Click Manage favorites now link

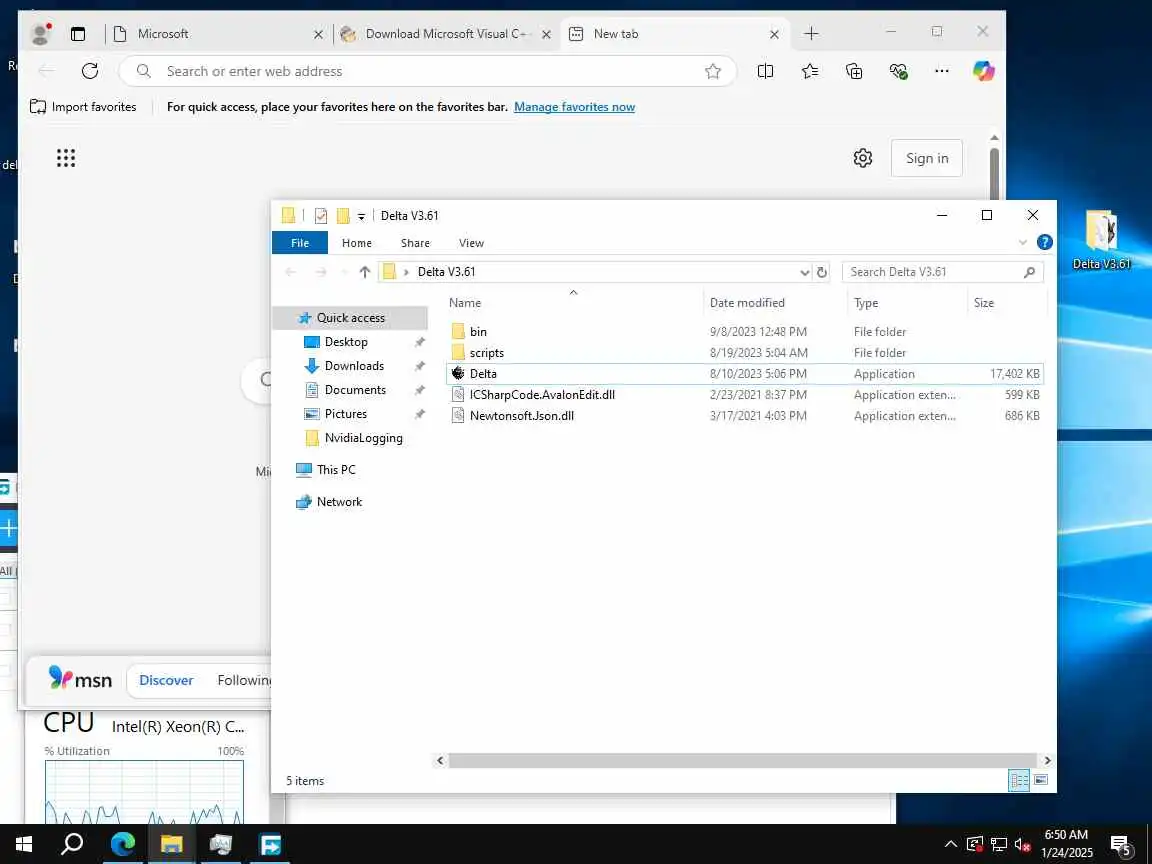(575, 107)
